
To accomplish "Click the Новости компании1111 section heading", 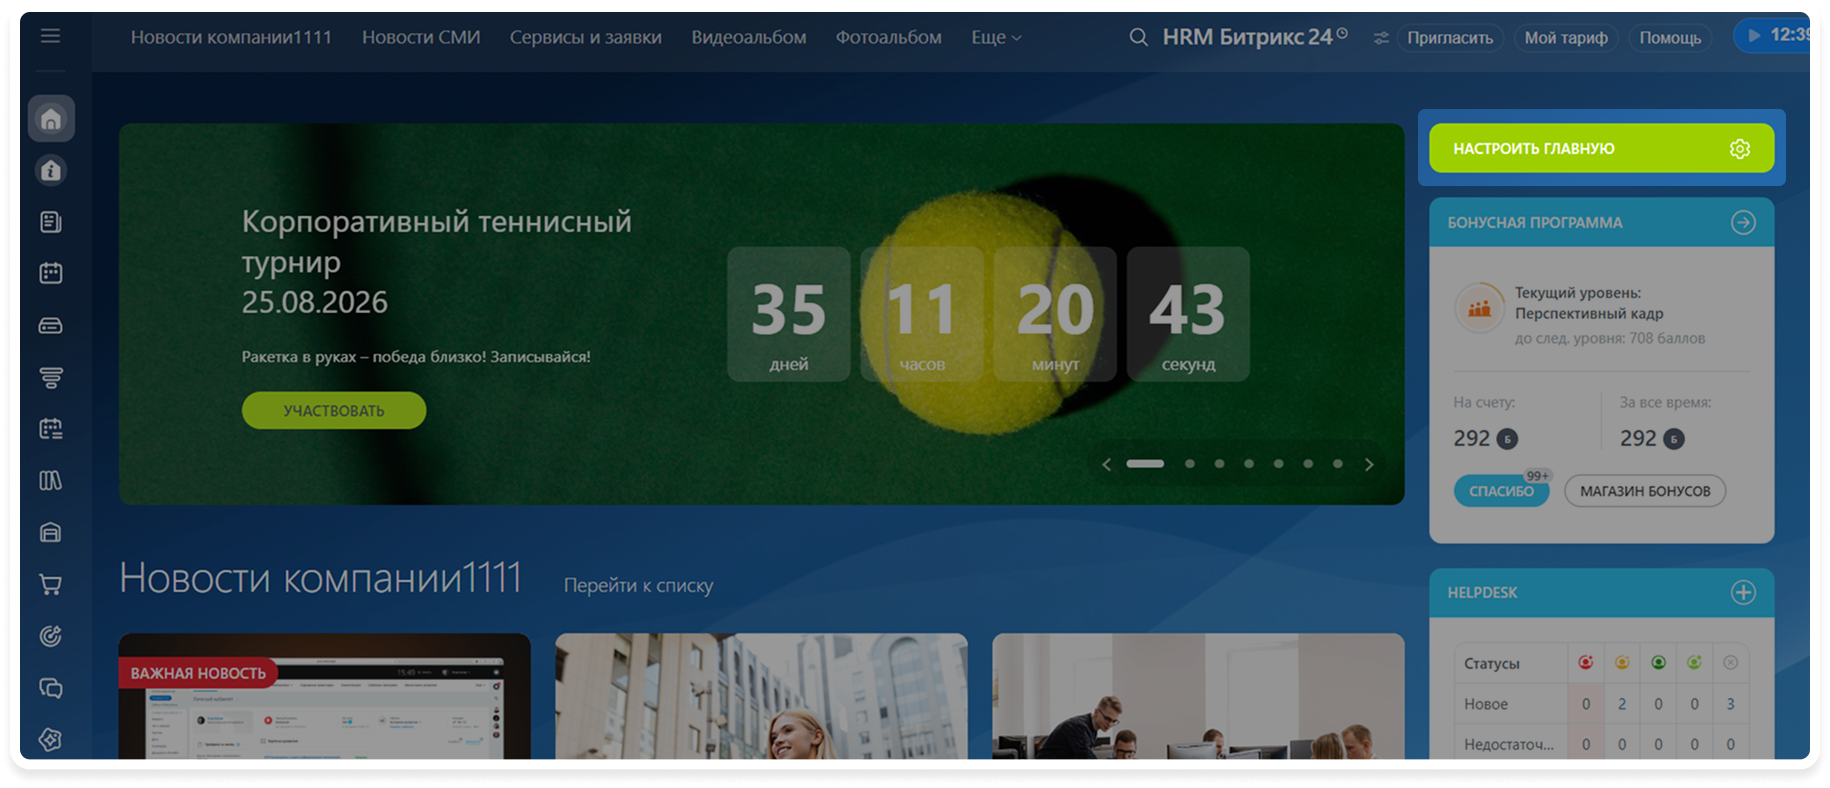I will coord(320,578).
